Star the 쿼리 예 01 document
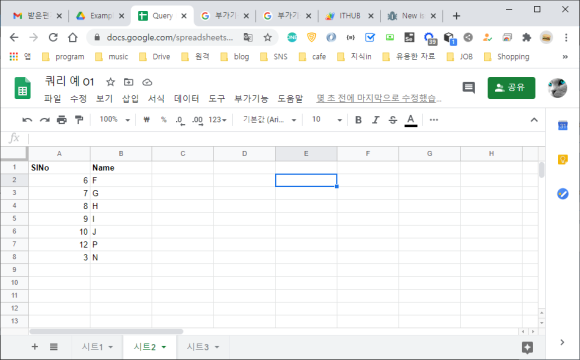Screen dimensions: 580x360 point(110,82)
